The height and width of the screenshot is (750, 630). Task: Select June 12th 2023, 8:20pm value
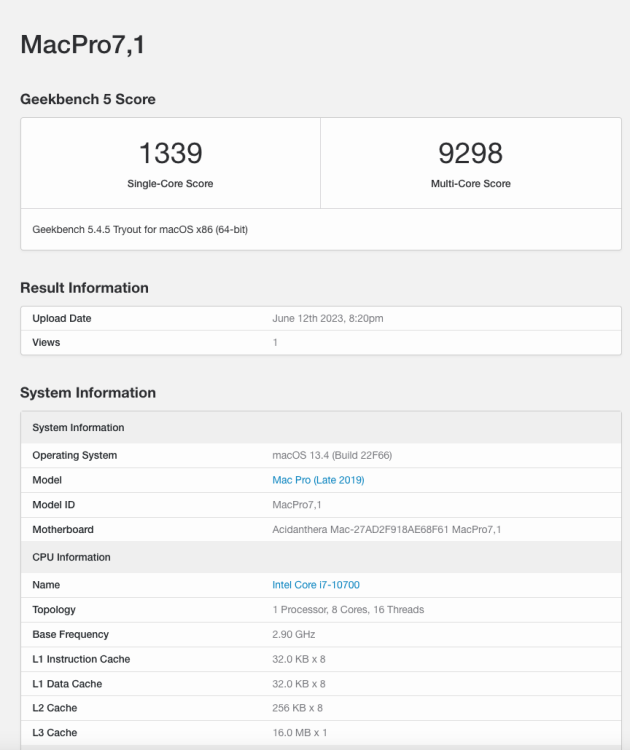tap(328, 319)
